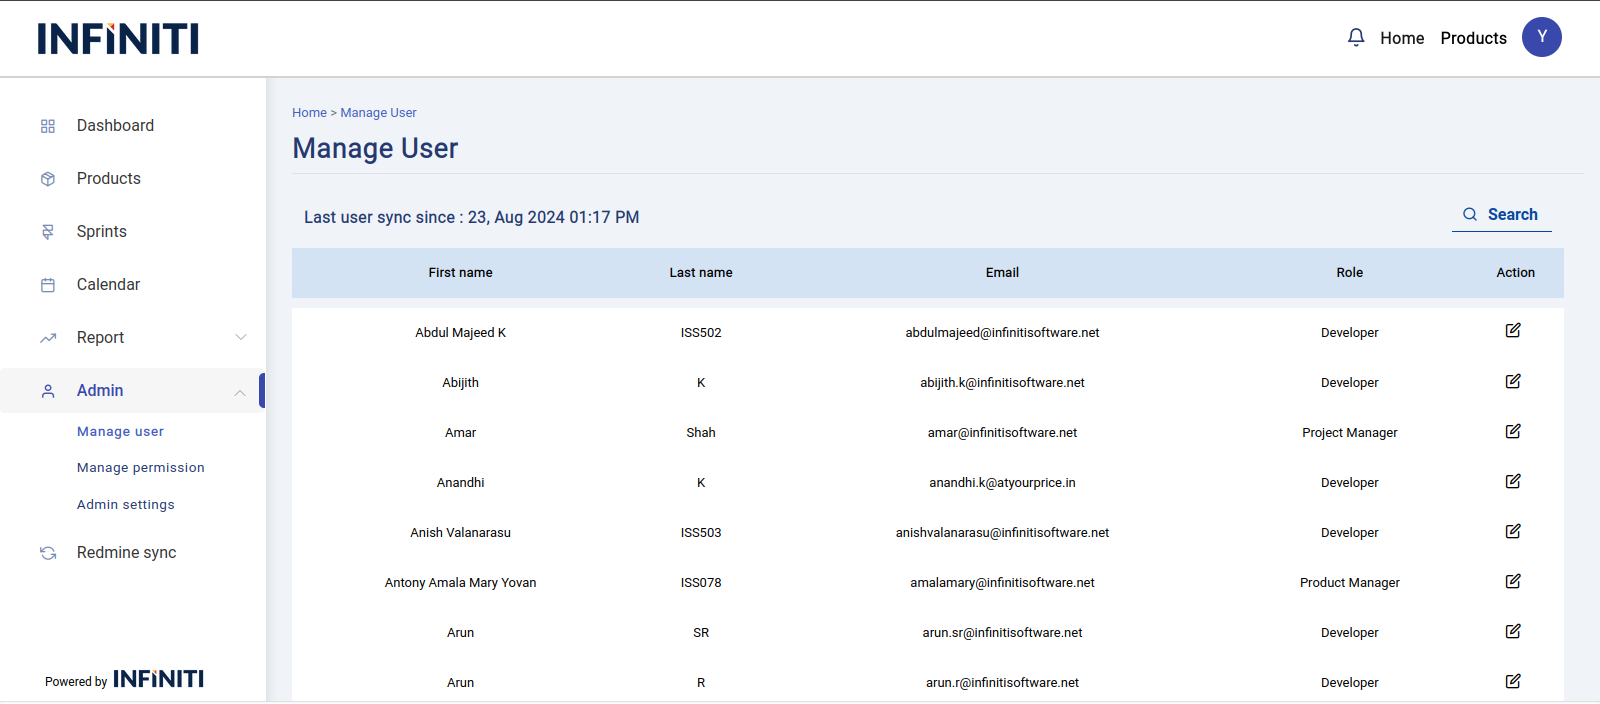The height and width of the screenshot is (704, 1600).
Task: Click the Search button
Action: (1501, 215)
